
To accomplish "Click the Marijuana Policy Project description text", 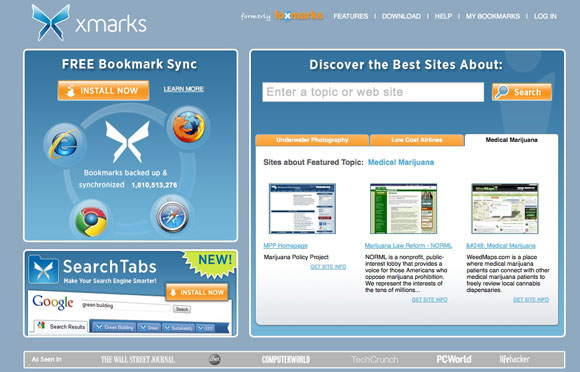I will point(296,257).
